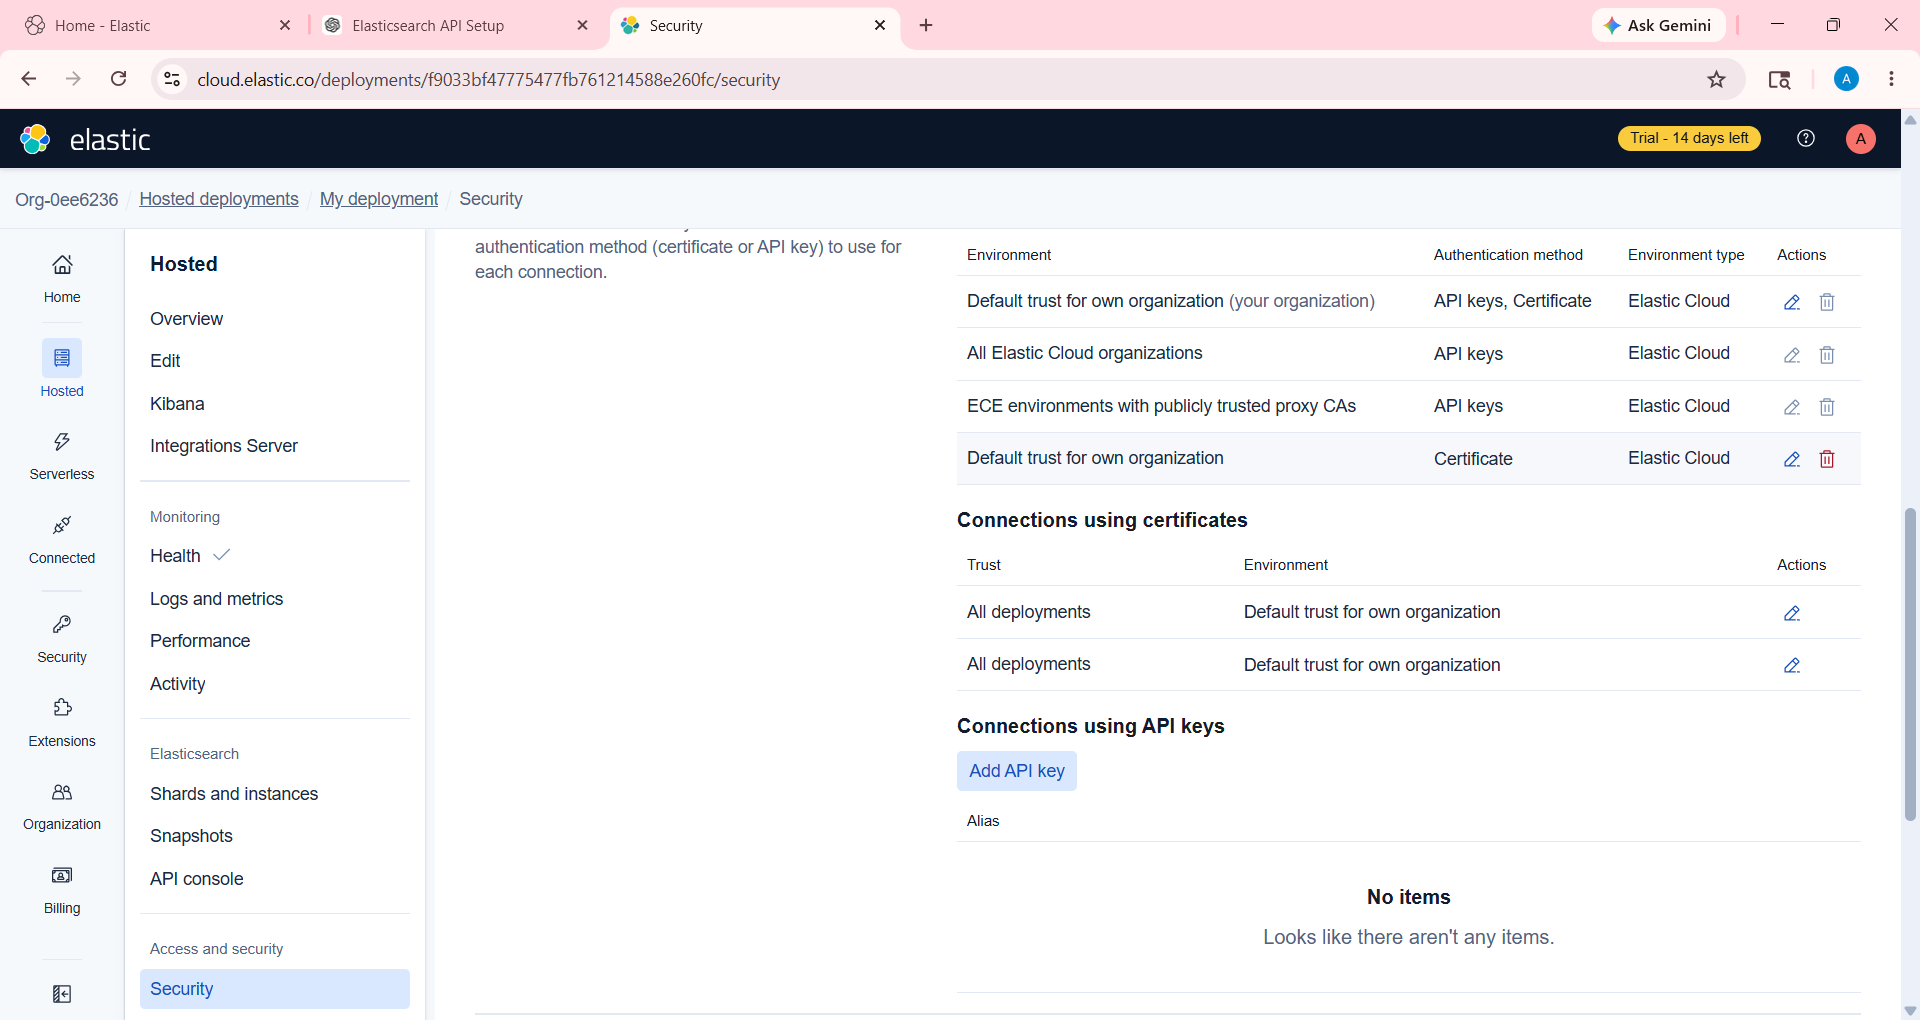View site information icon in address bar
This screenshot has width=1920, height=1020.
point(172,79)
